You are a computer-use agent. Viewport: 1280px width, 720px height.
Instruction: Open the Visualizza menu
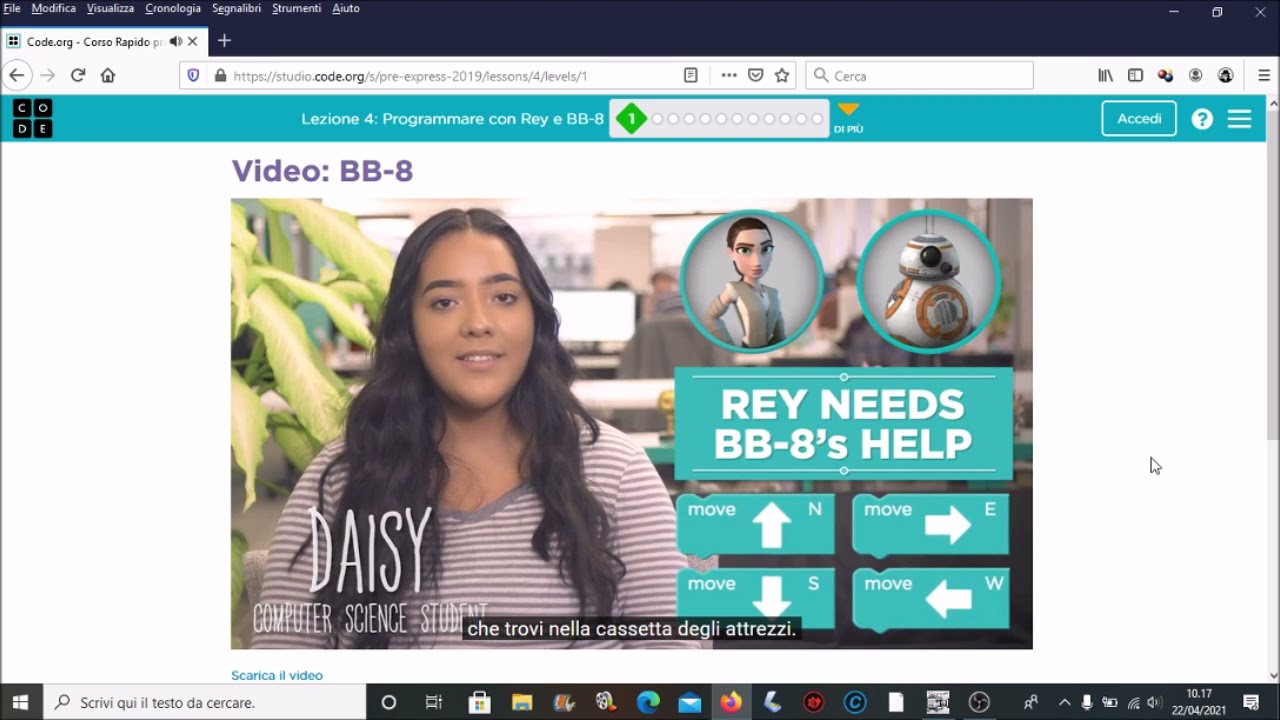[110, 8]
